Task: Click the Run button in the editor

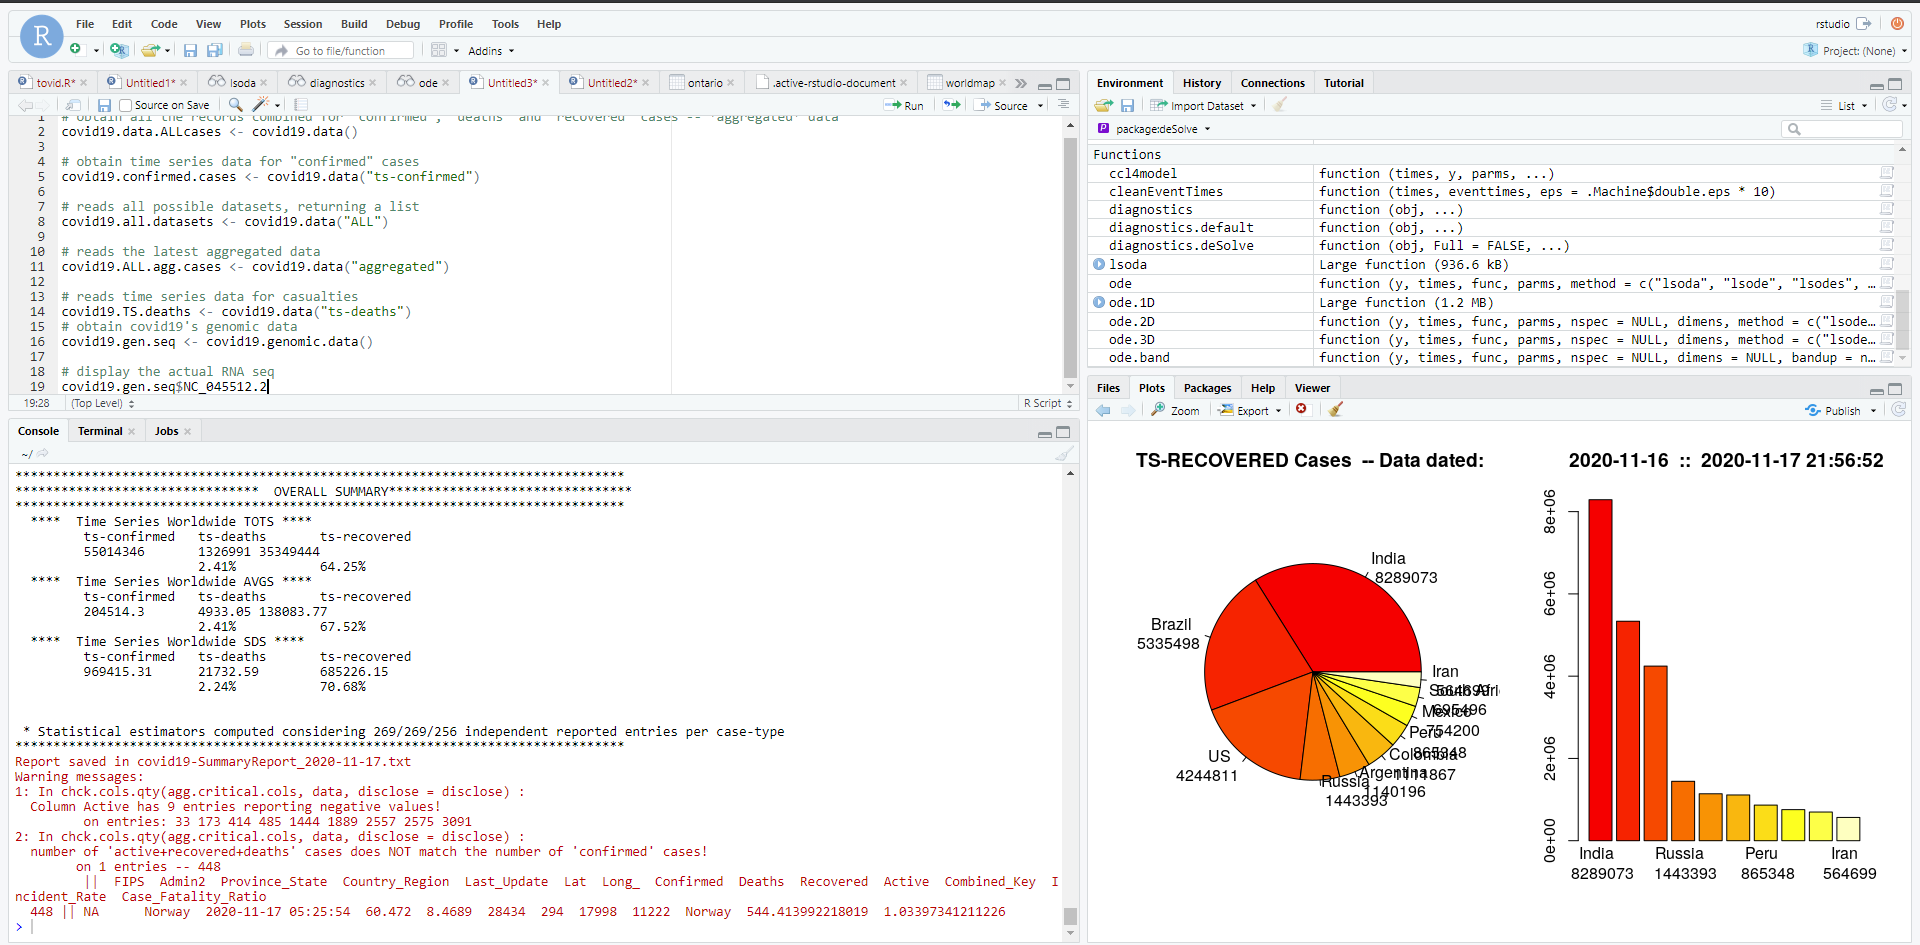Action: pos(904,105)
